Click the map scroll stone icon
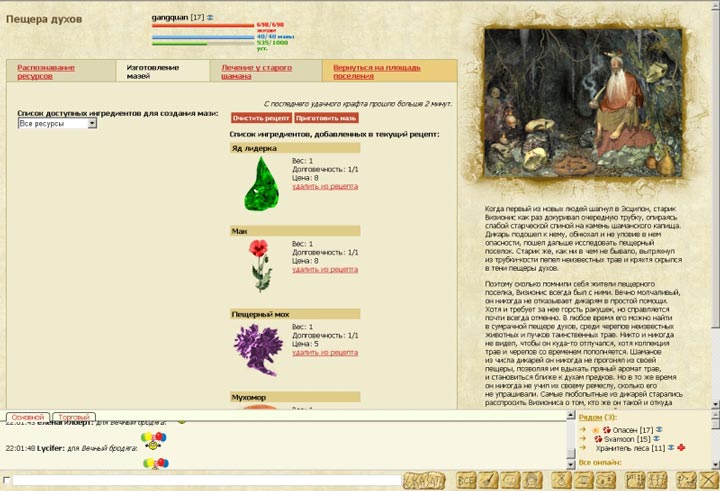Image resolution: width=720 pixels, height=491 pixels. coord(605,481)
